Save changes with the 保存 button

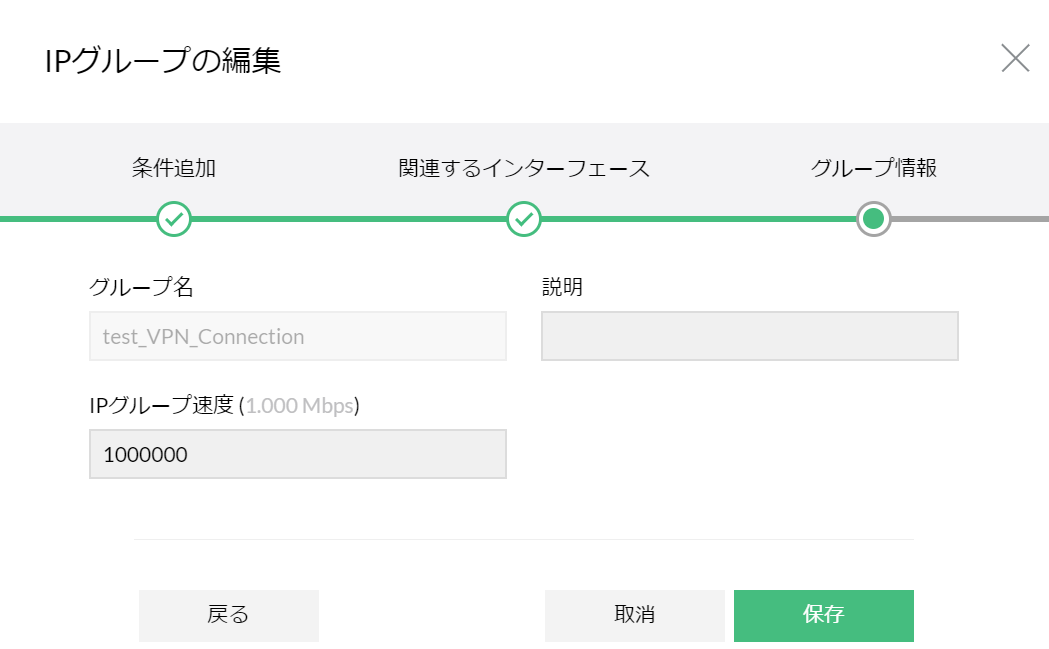click(x=823, y=615)
